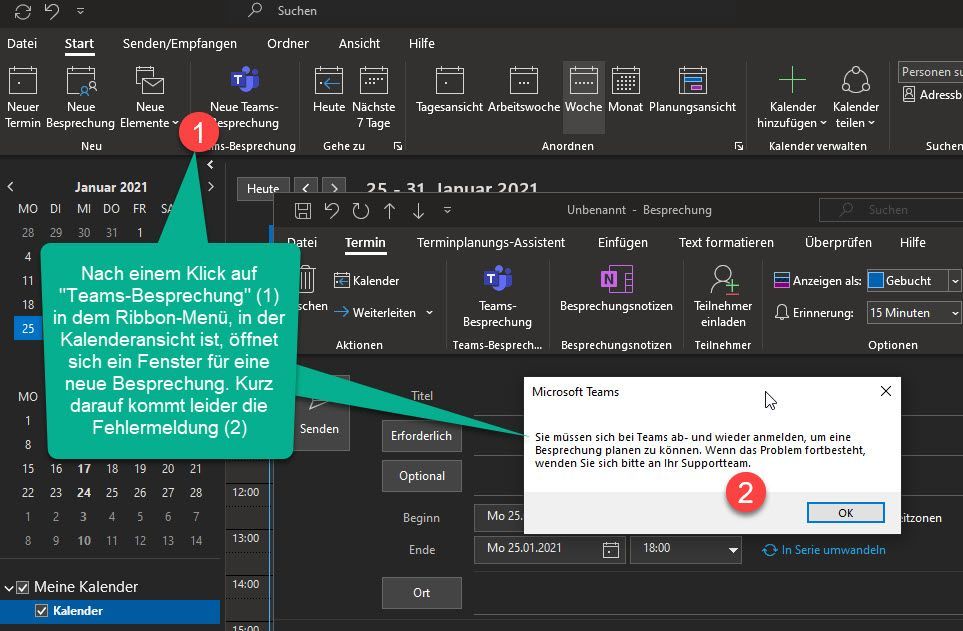Open the Anzeigen als Gebucht dropdown
The image size is (963, 631).
pos(954,281)
